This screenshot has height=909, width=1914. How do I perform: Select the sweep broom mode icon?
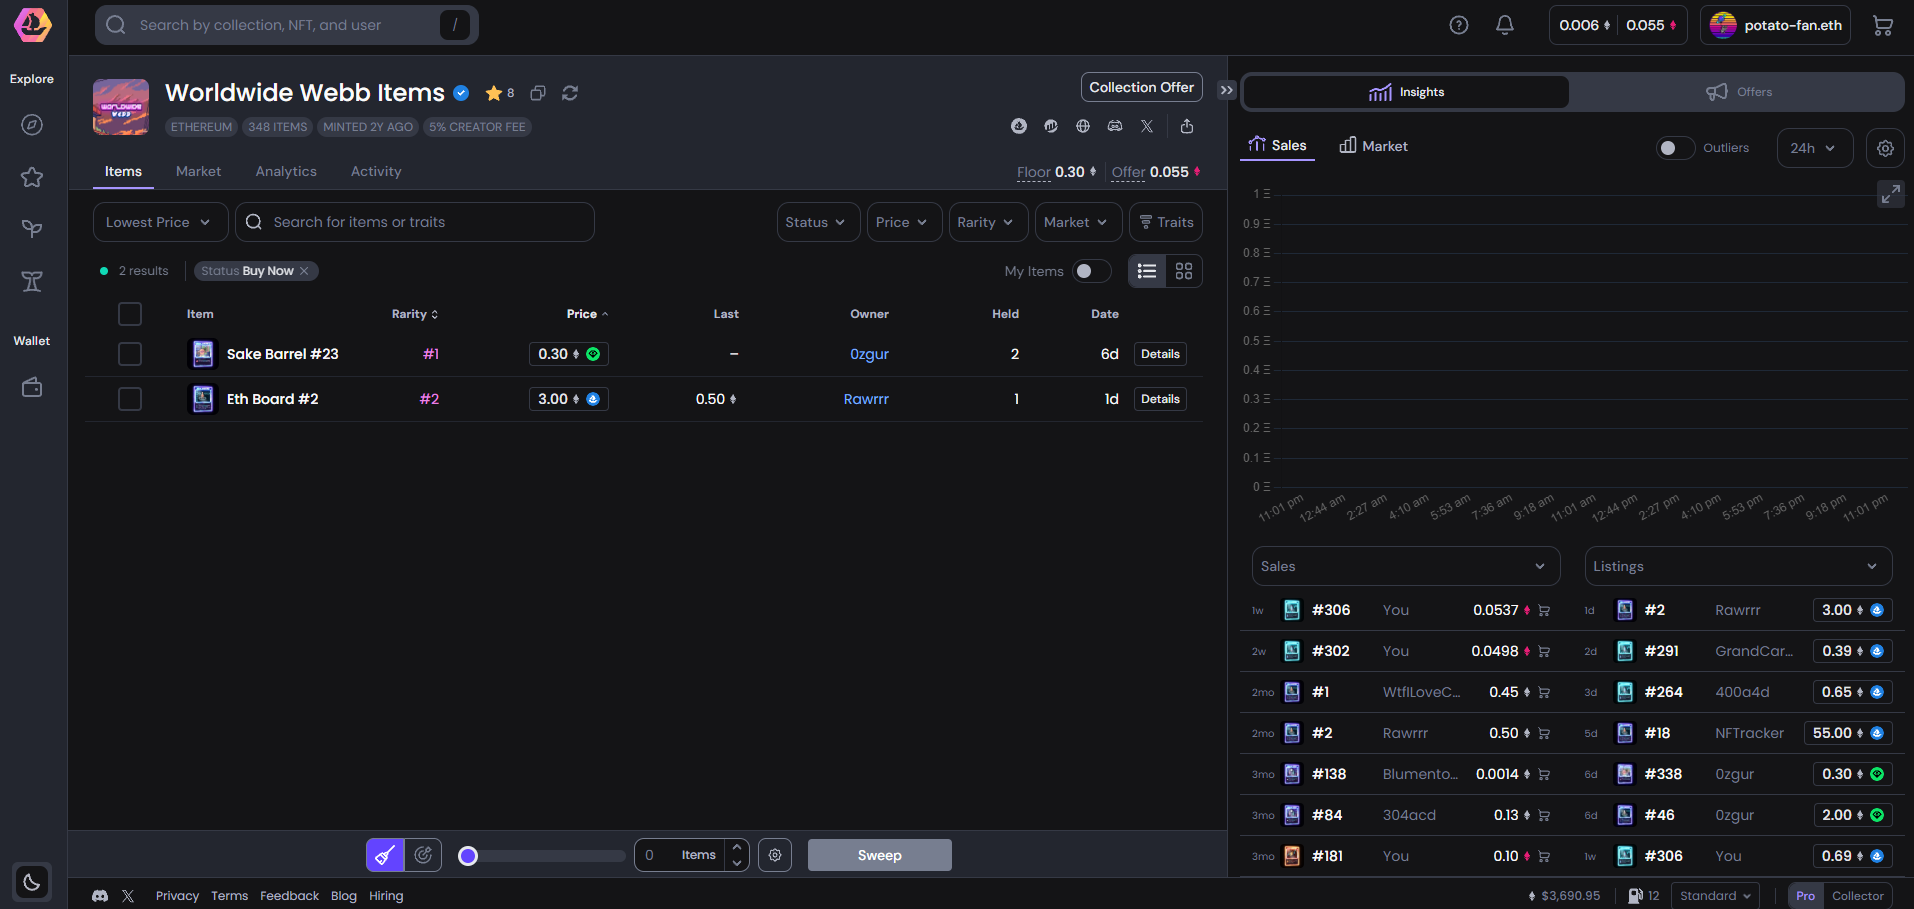pos(385,855)
